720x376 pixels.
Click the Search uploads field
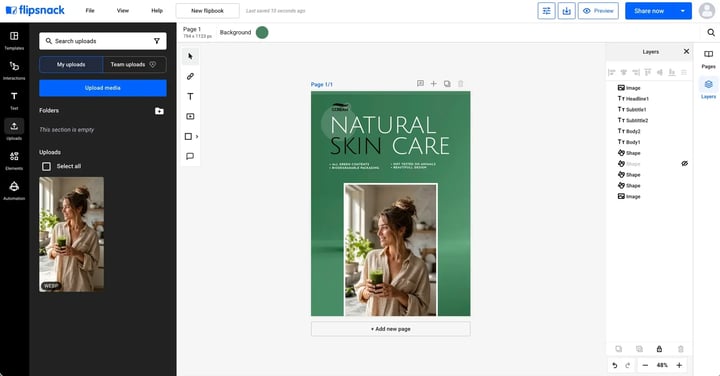(x=103, y=41)
